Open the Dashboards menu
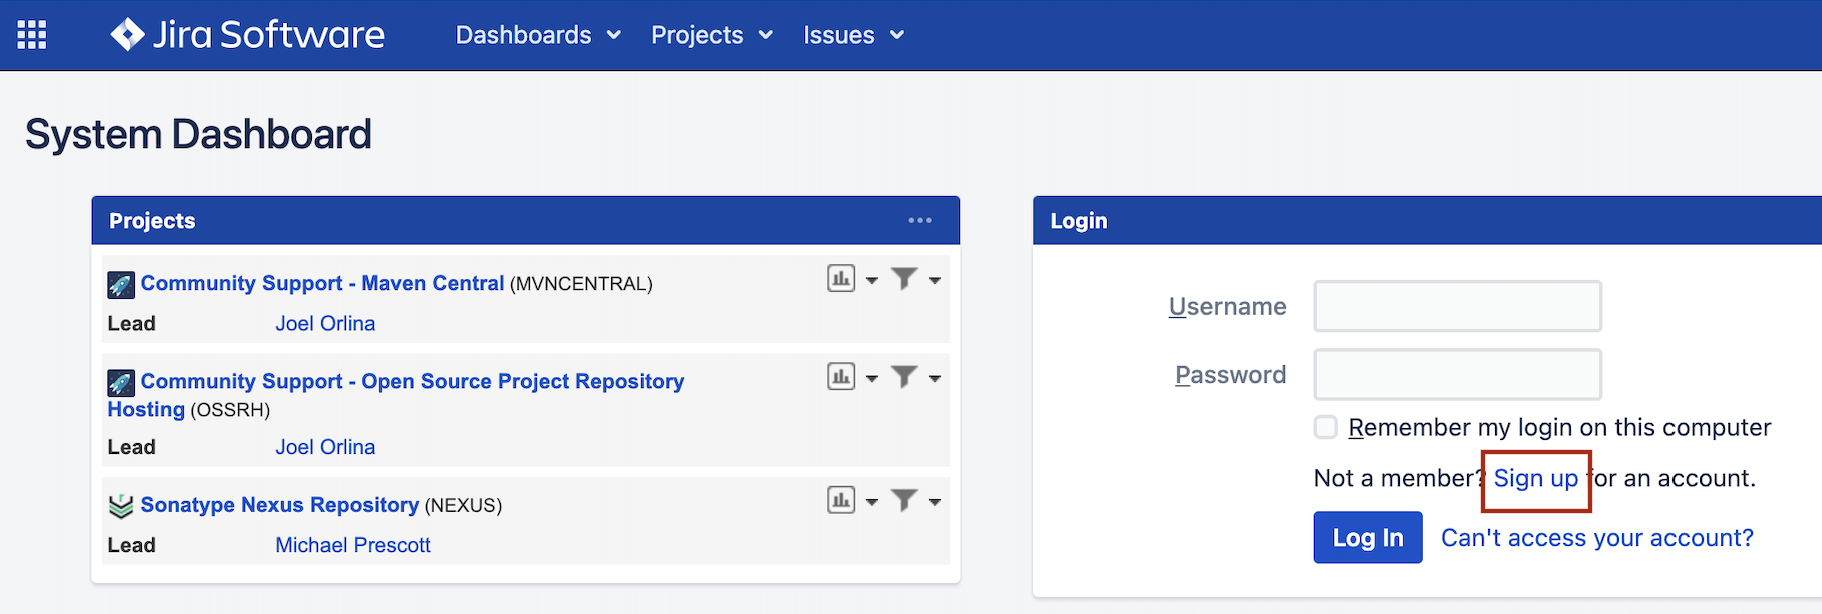1822x614 pixels. (538, 35)
